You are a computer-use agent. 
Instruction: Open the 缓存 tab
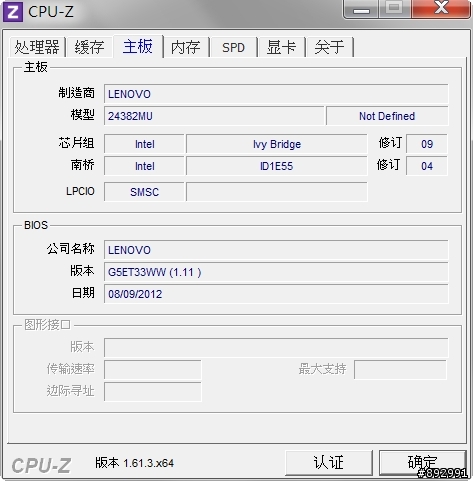tap(89, 47)
